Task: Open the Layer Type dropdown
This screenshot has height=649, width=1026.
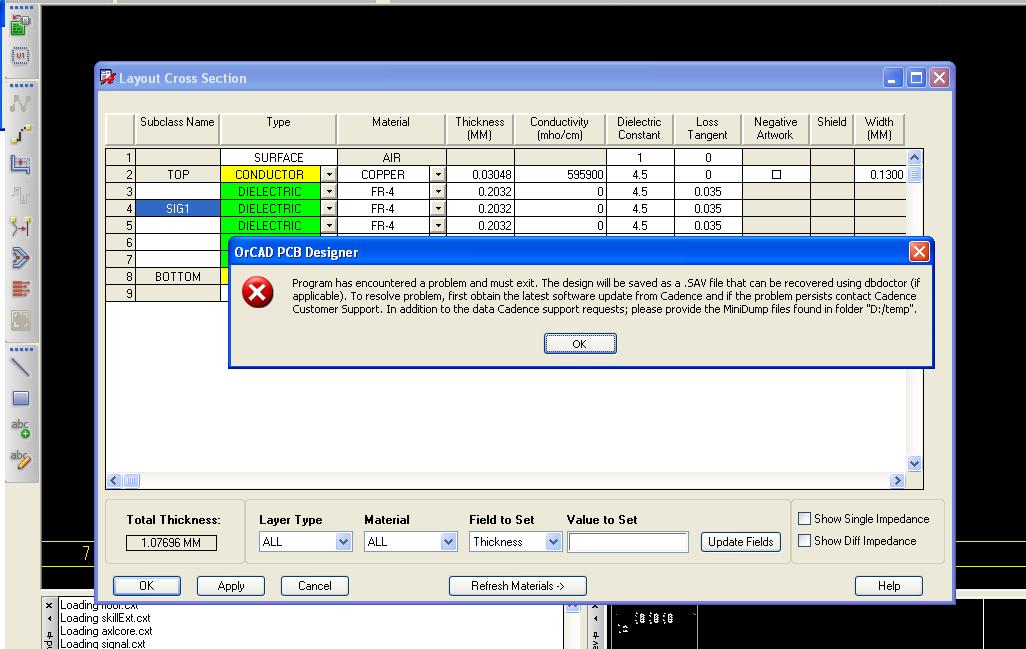Action: click(343, 542)
